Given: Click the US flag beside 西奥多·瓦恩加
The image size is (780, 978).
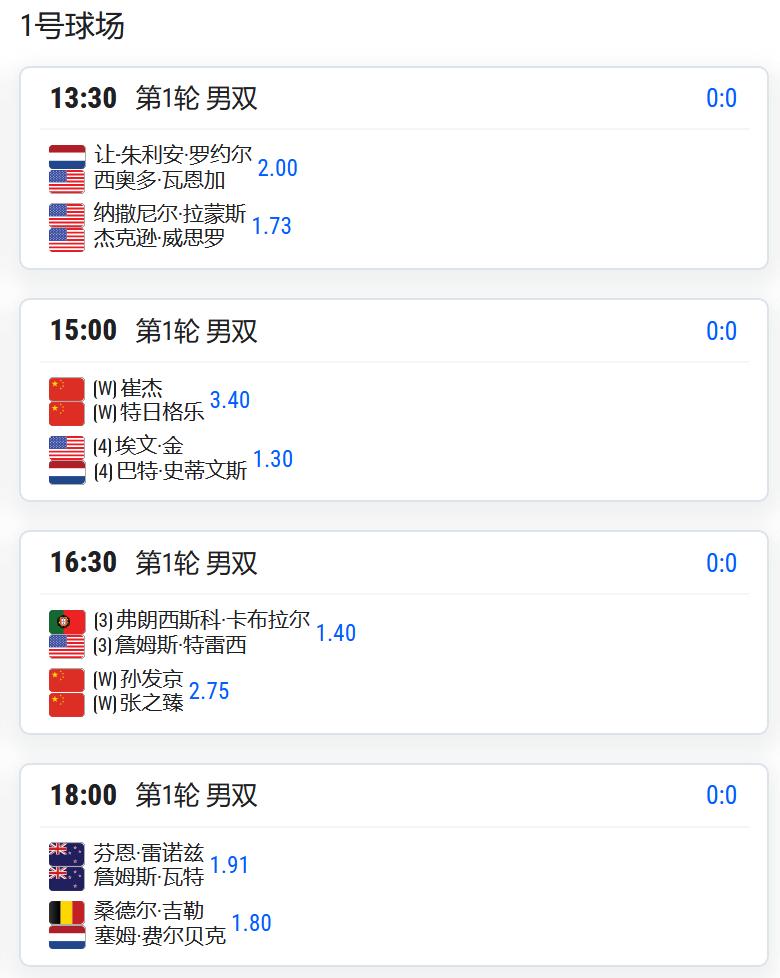Looking at the screenshot, I should tap(67, 181).
